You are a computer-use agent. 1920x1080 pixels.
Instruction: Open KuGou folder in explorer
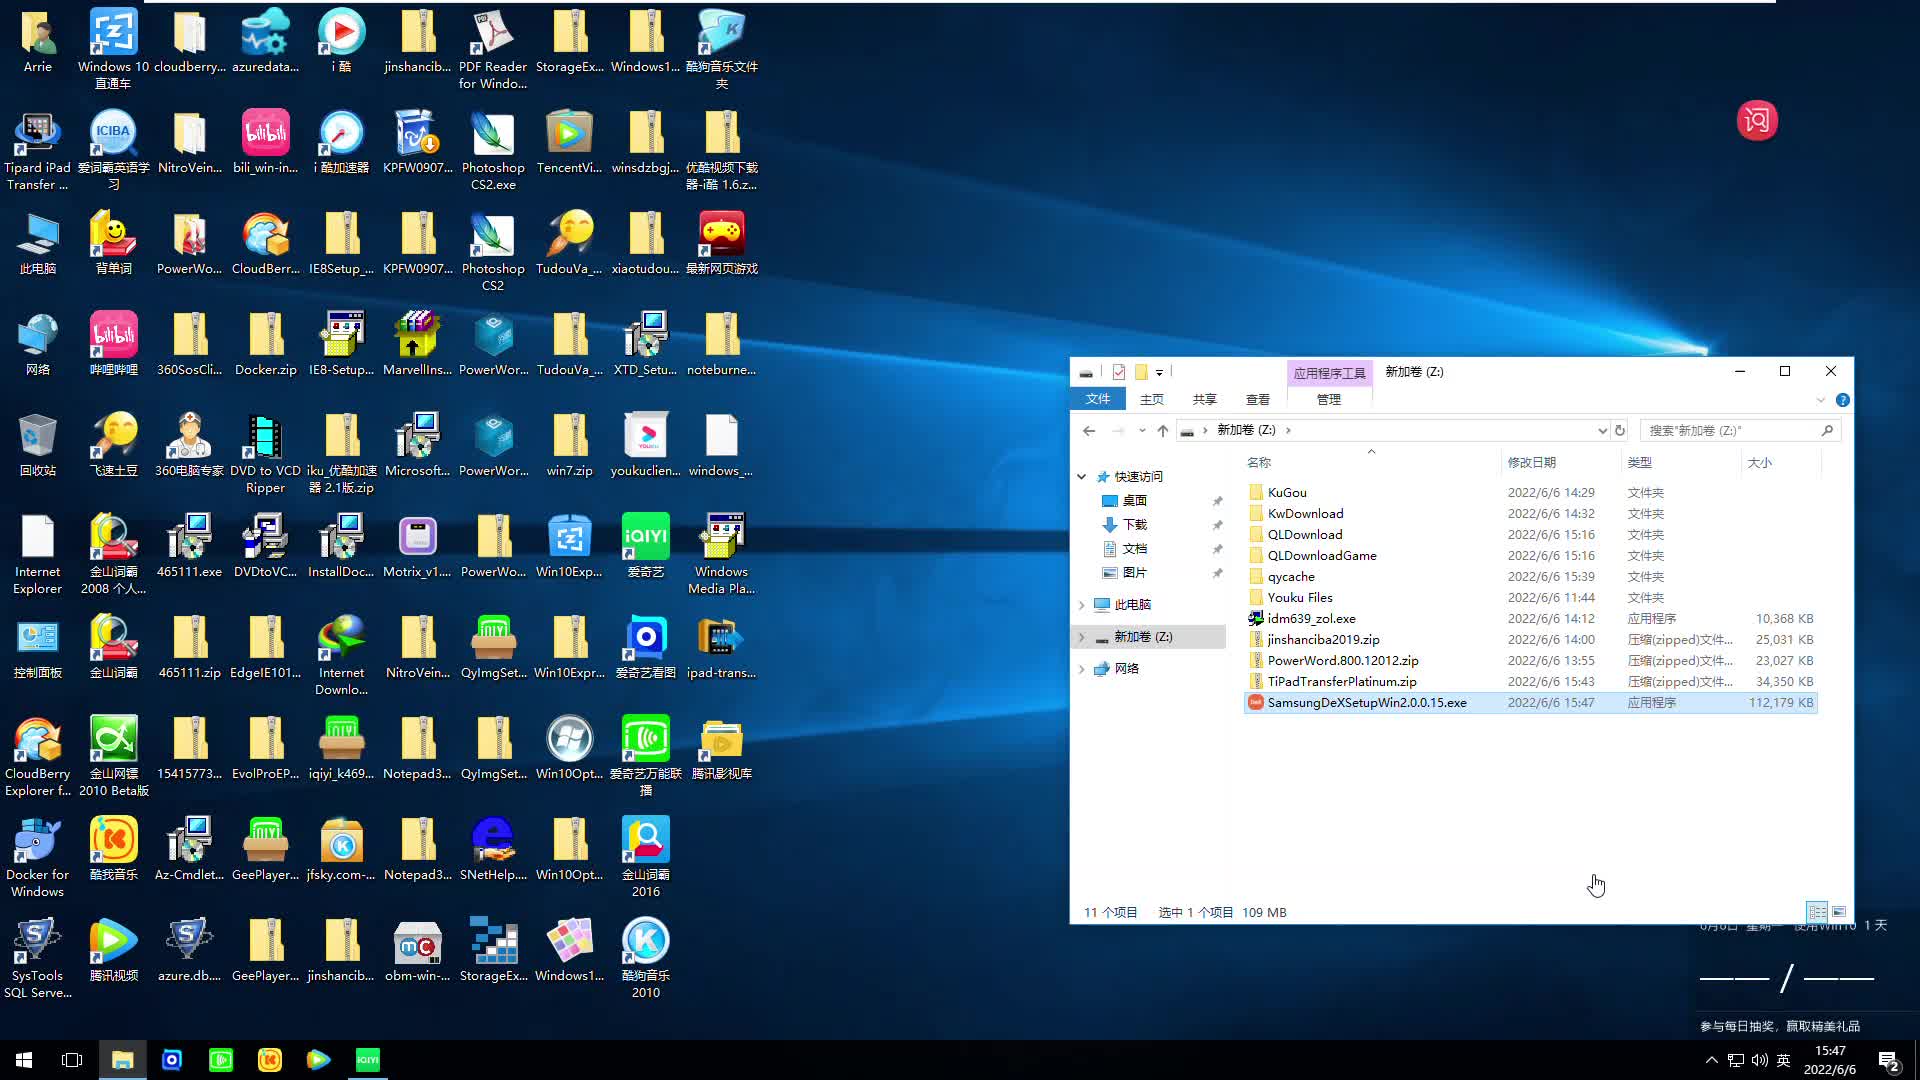pos(1286,491)
